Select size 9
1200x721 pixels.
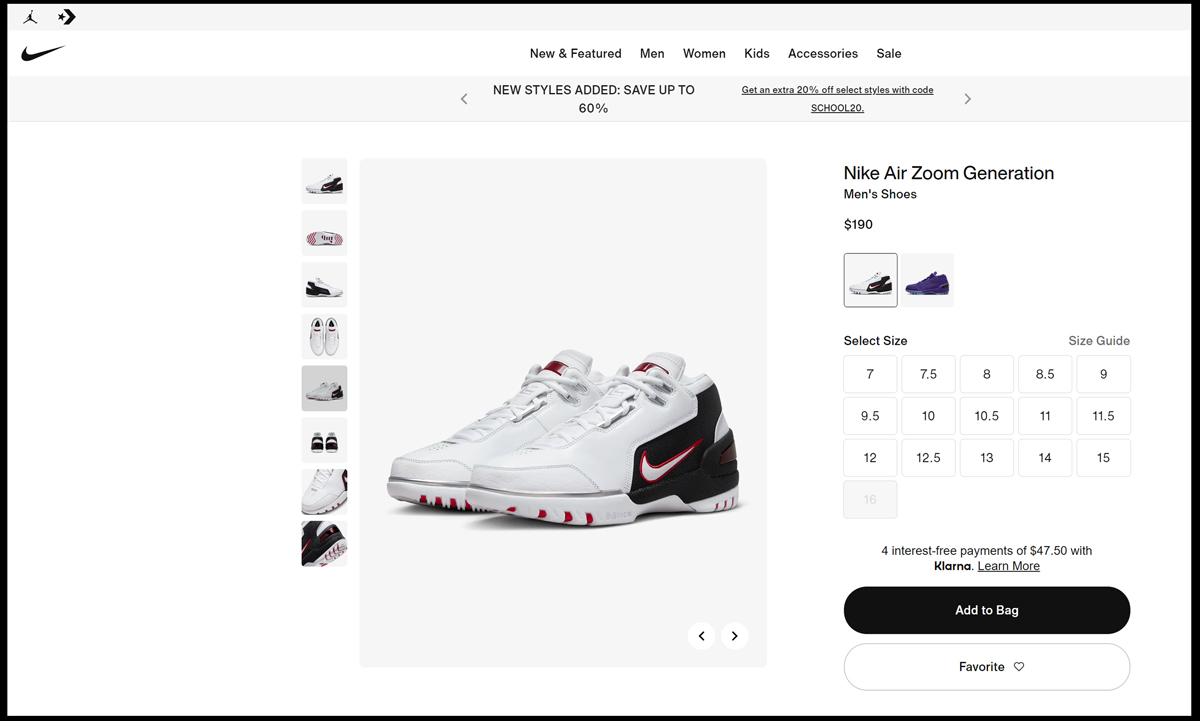click(x=1104, y=374)
